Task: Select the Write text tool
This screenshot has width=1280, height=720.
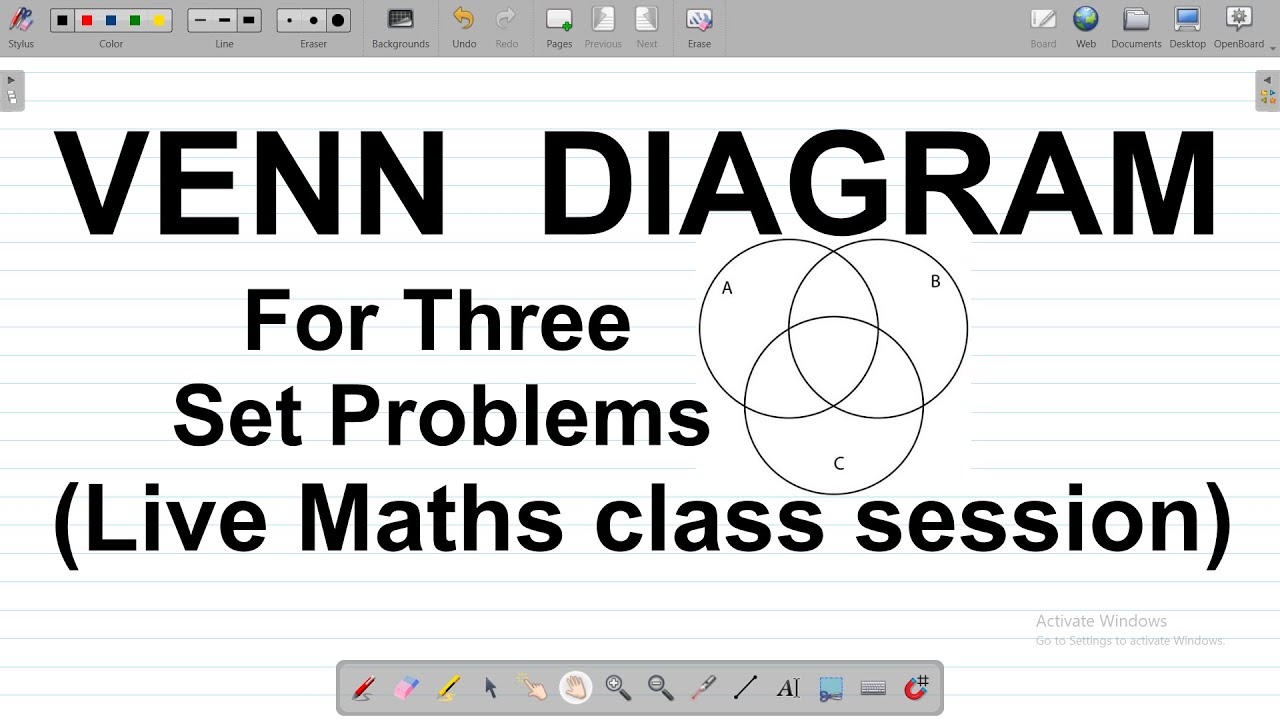Action: 788,688
